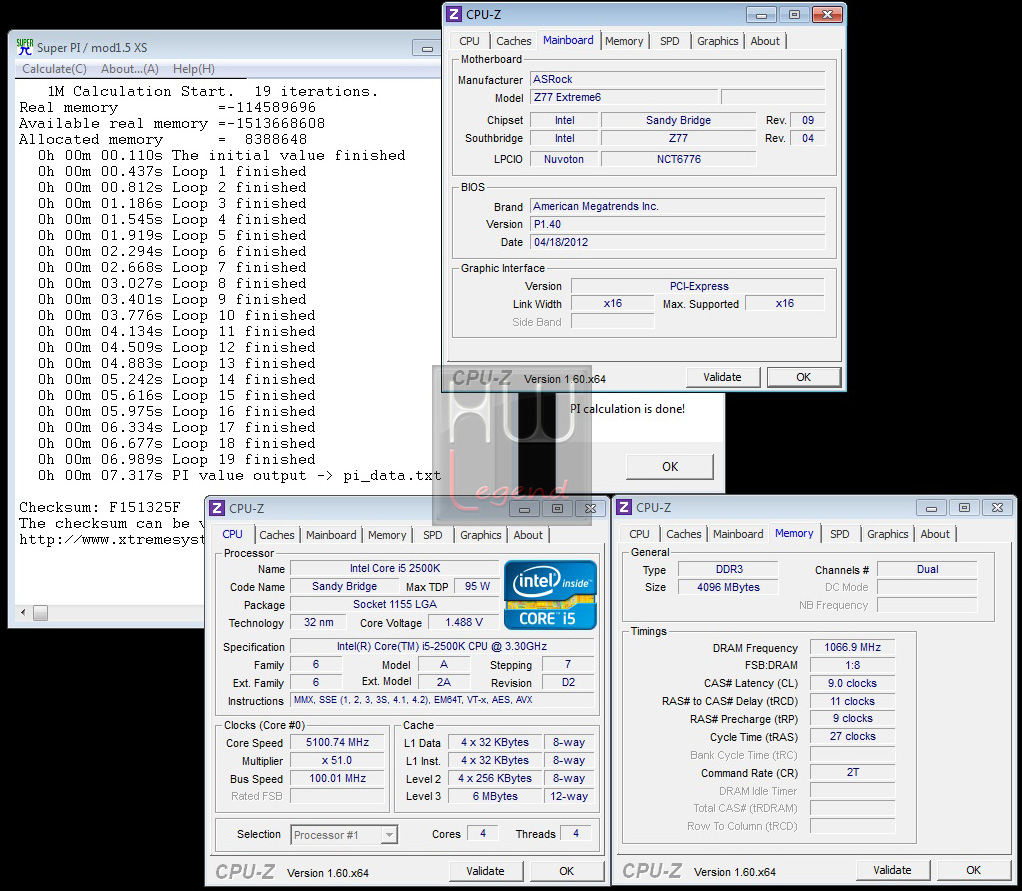This screenshot has height=891, width=1022.
Task: Open the Graphics tab in the i5 2500K processor CPU-Z window
Action: point(480,535)
